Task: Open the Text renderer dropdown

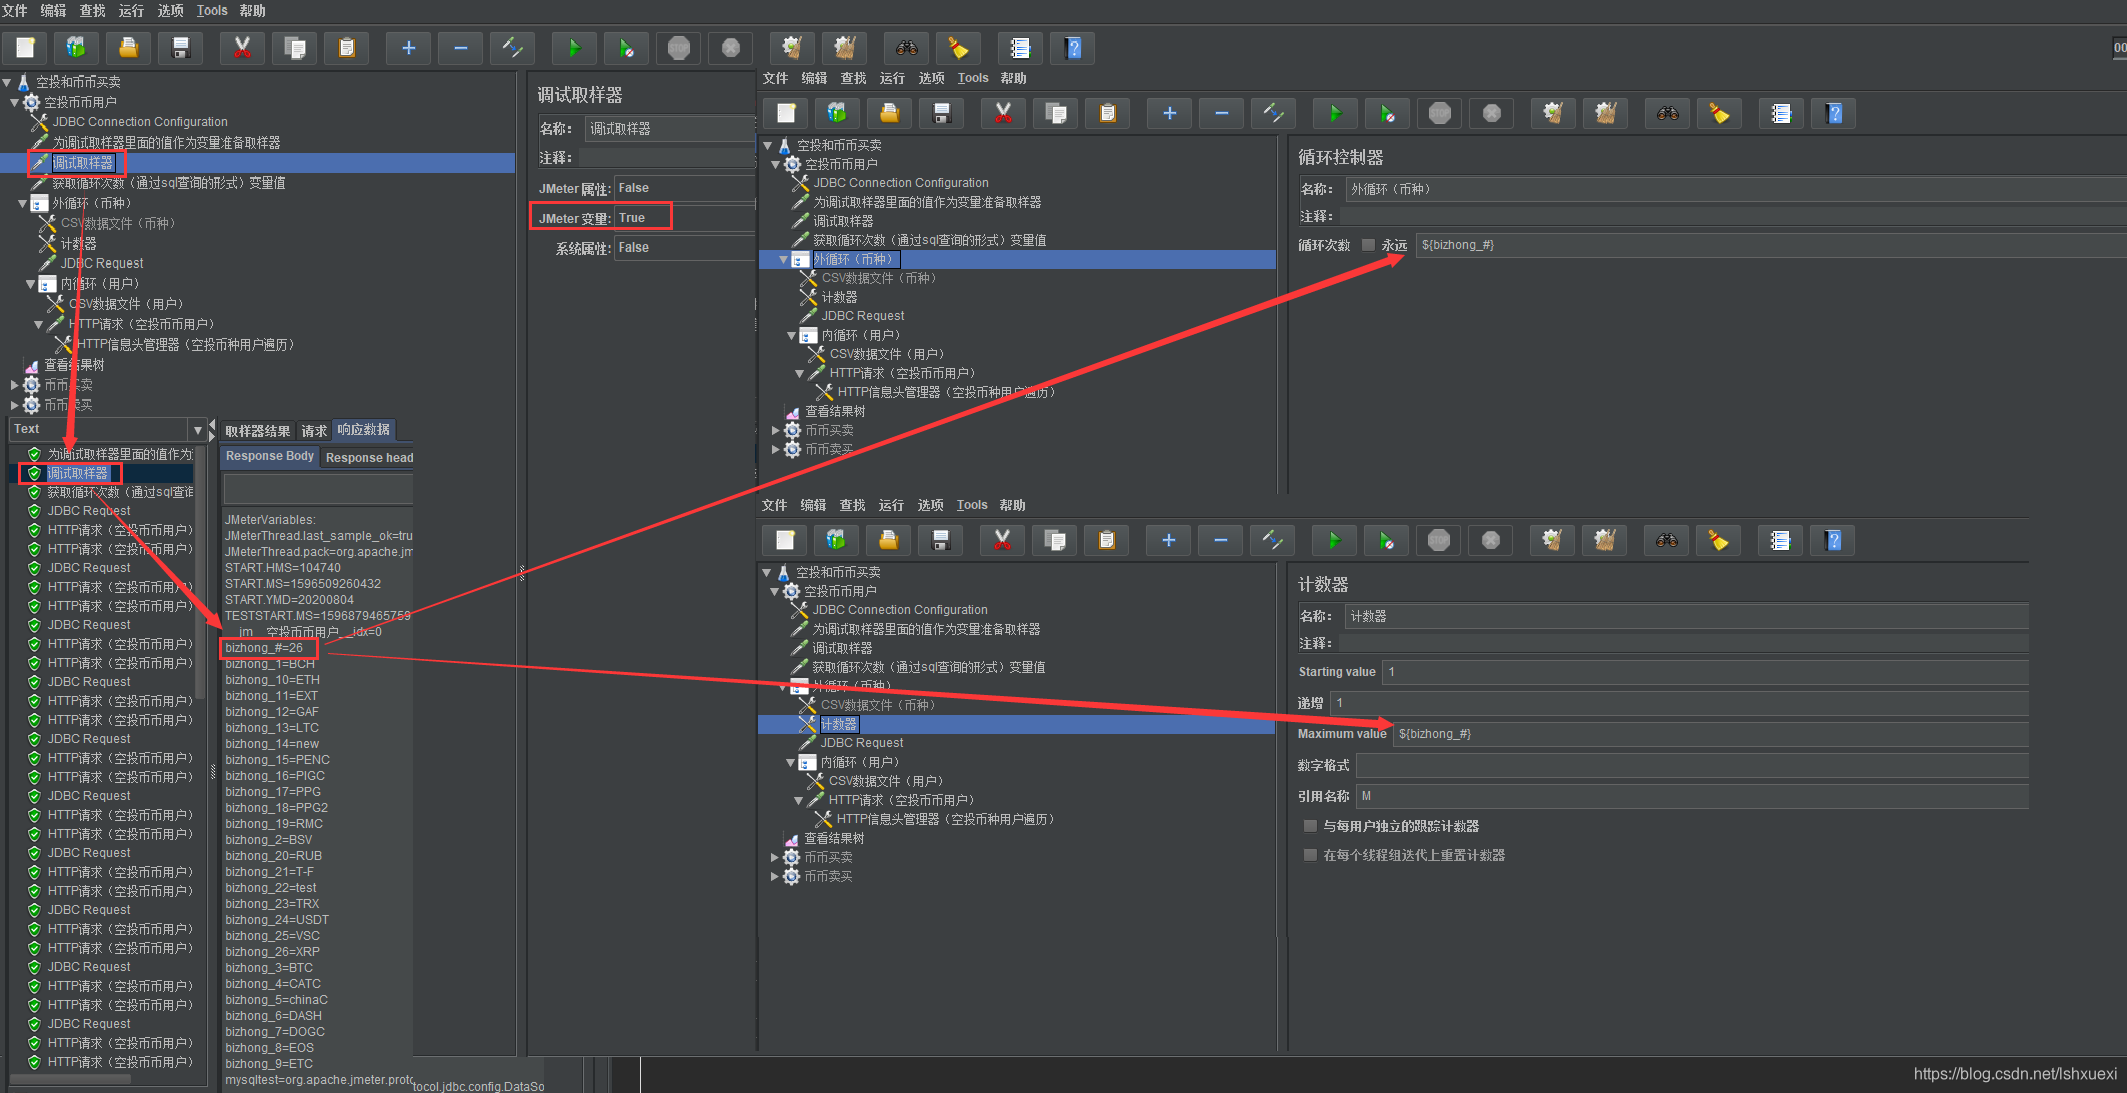Action: tap(197, 430)
